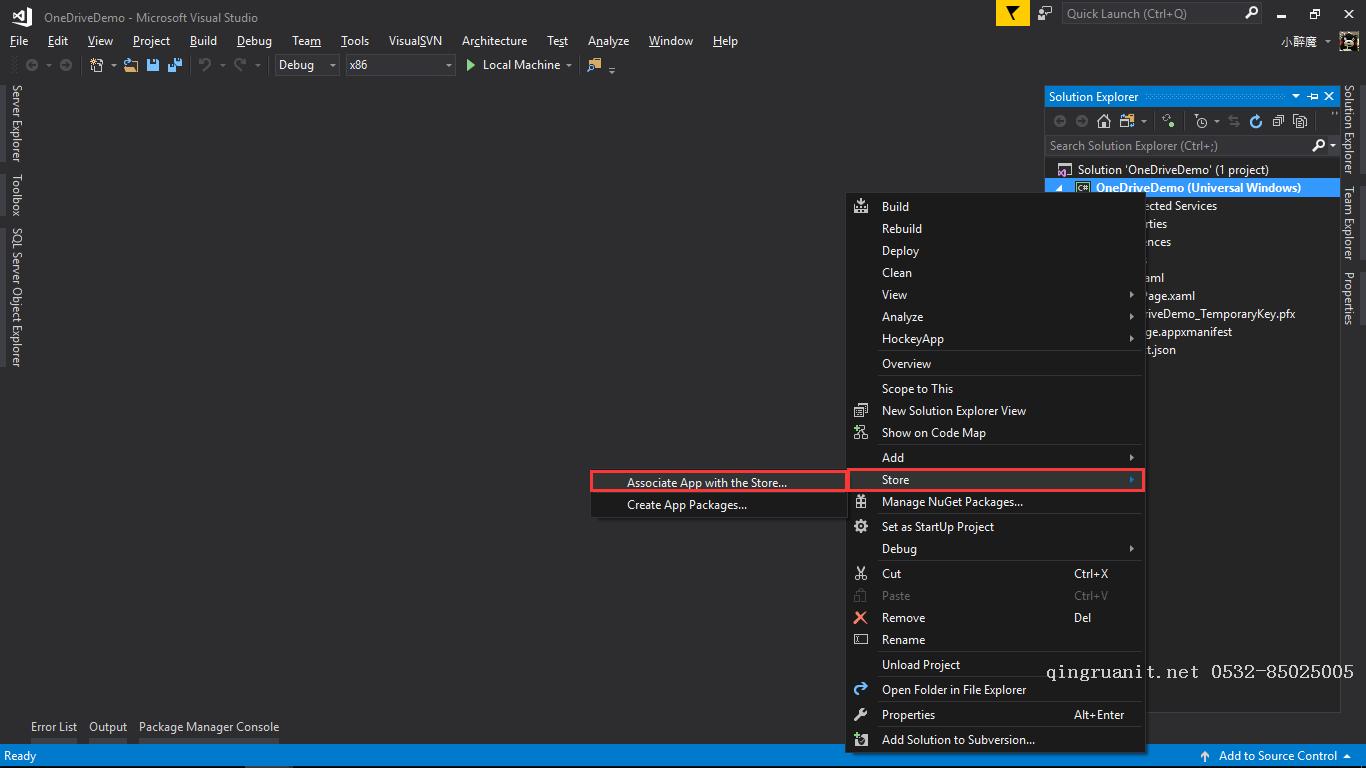Click the New Solution Explorer View icon
This screenshot has height=768, width=1366.
coord(860,411)
